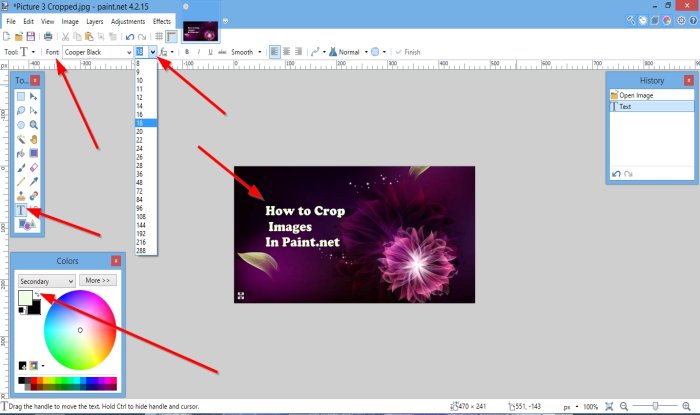Open the Secondary color selector dropdown
Image resolution: width=700 pixels, height=415 pixels.
coord(46,281)
